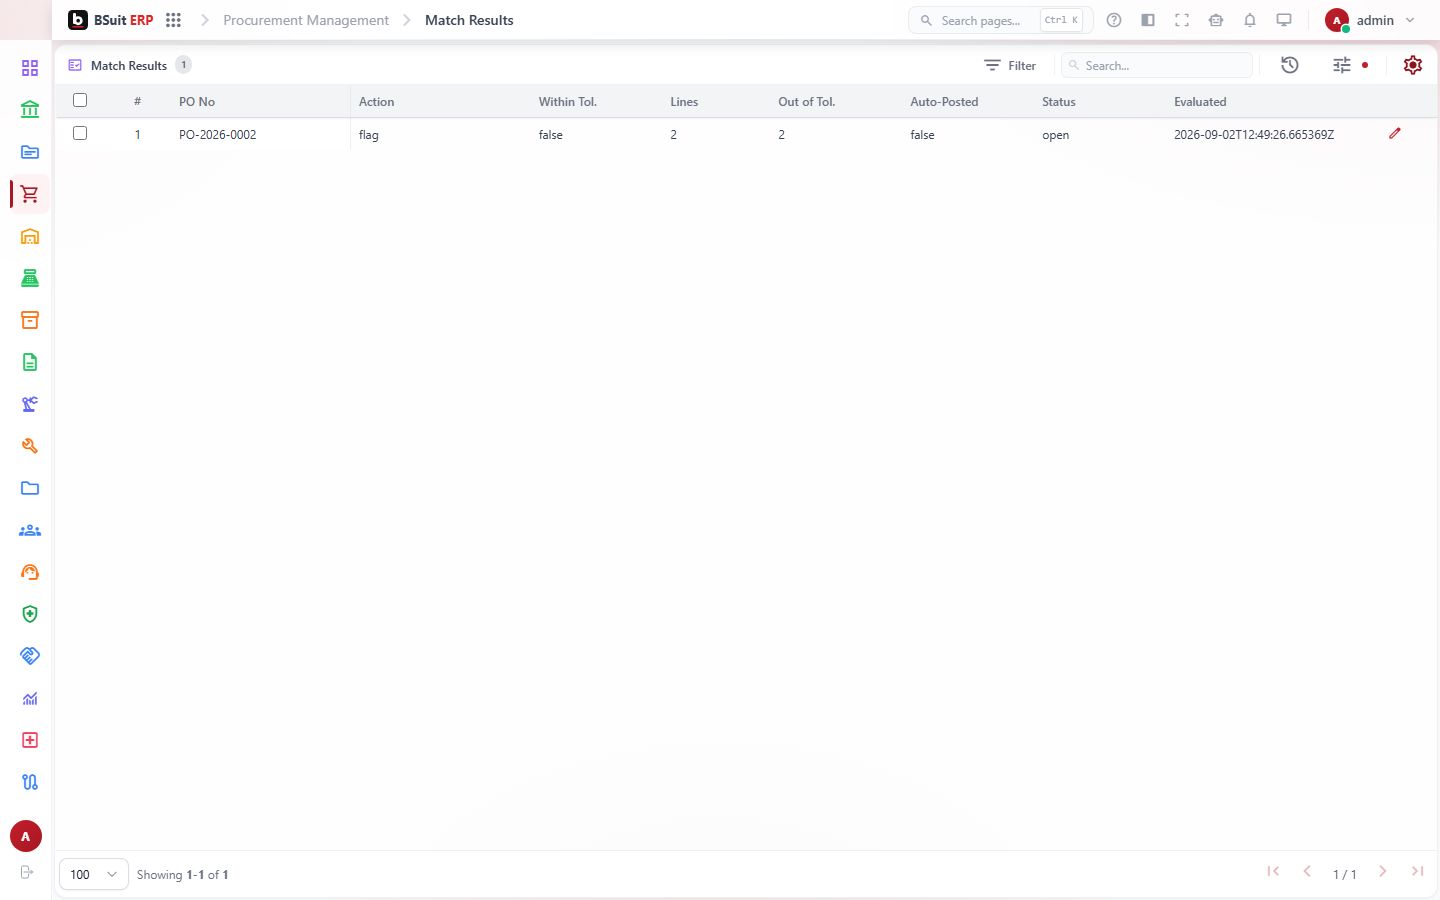Open the dashboard grid icon in sidebar
1440x900 pixels.
click(30, 68)
